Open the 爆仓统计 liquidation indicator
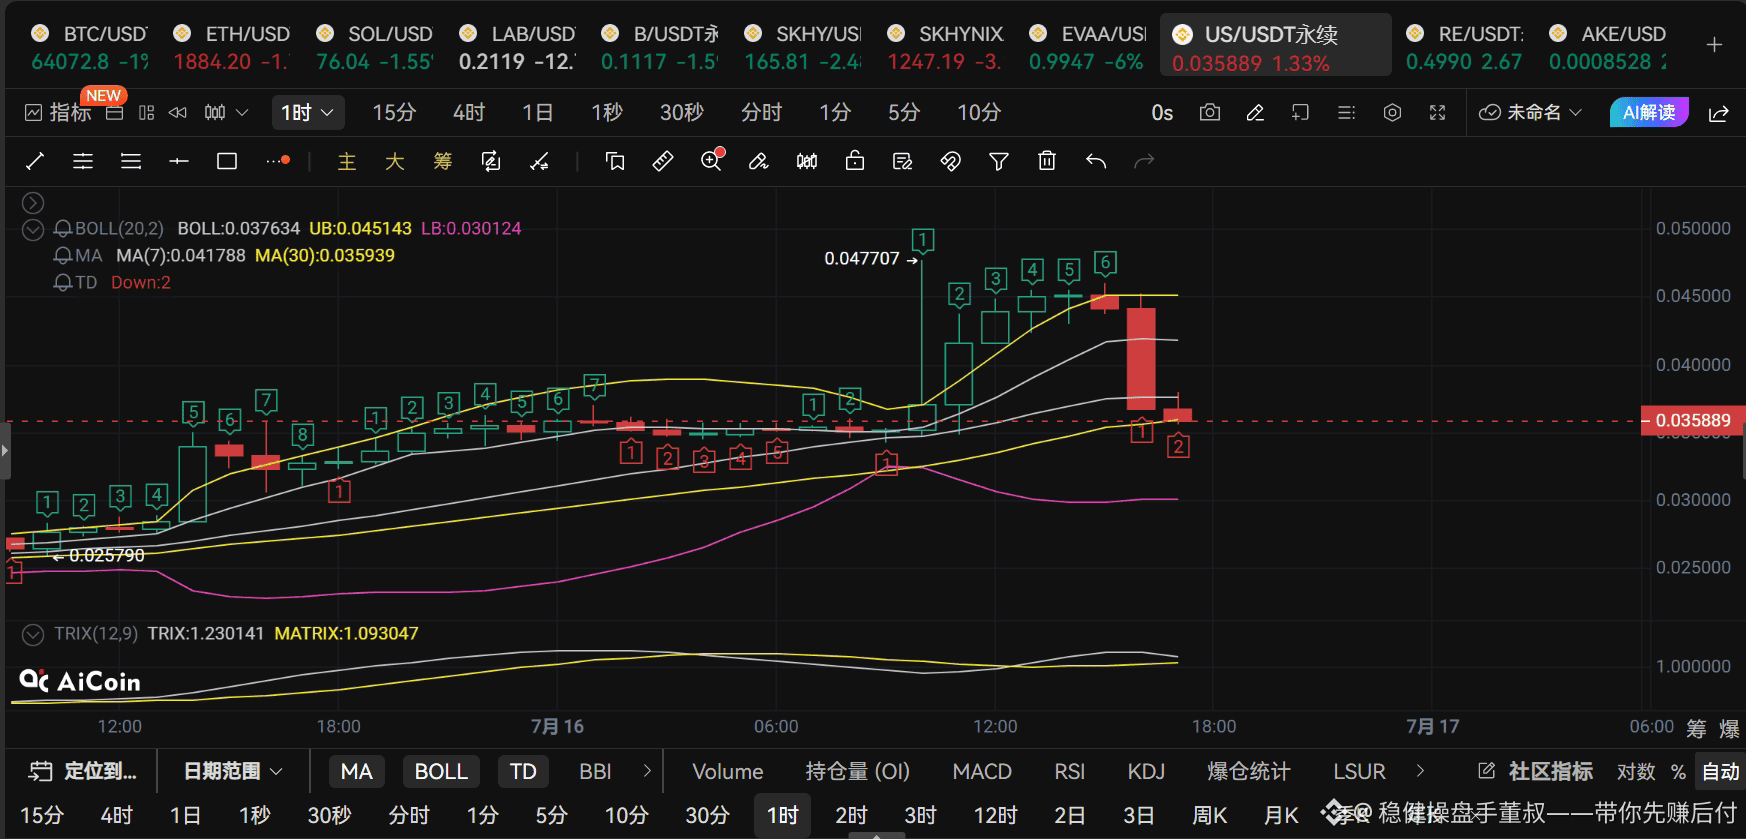This screenshot has height=839, width=1746. 1249,771
